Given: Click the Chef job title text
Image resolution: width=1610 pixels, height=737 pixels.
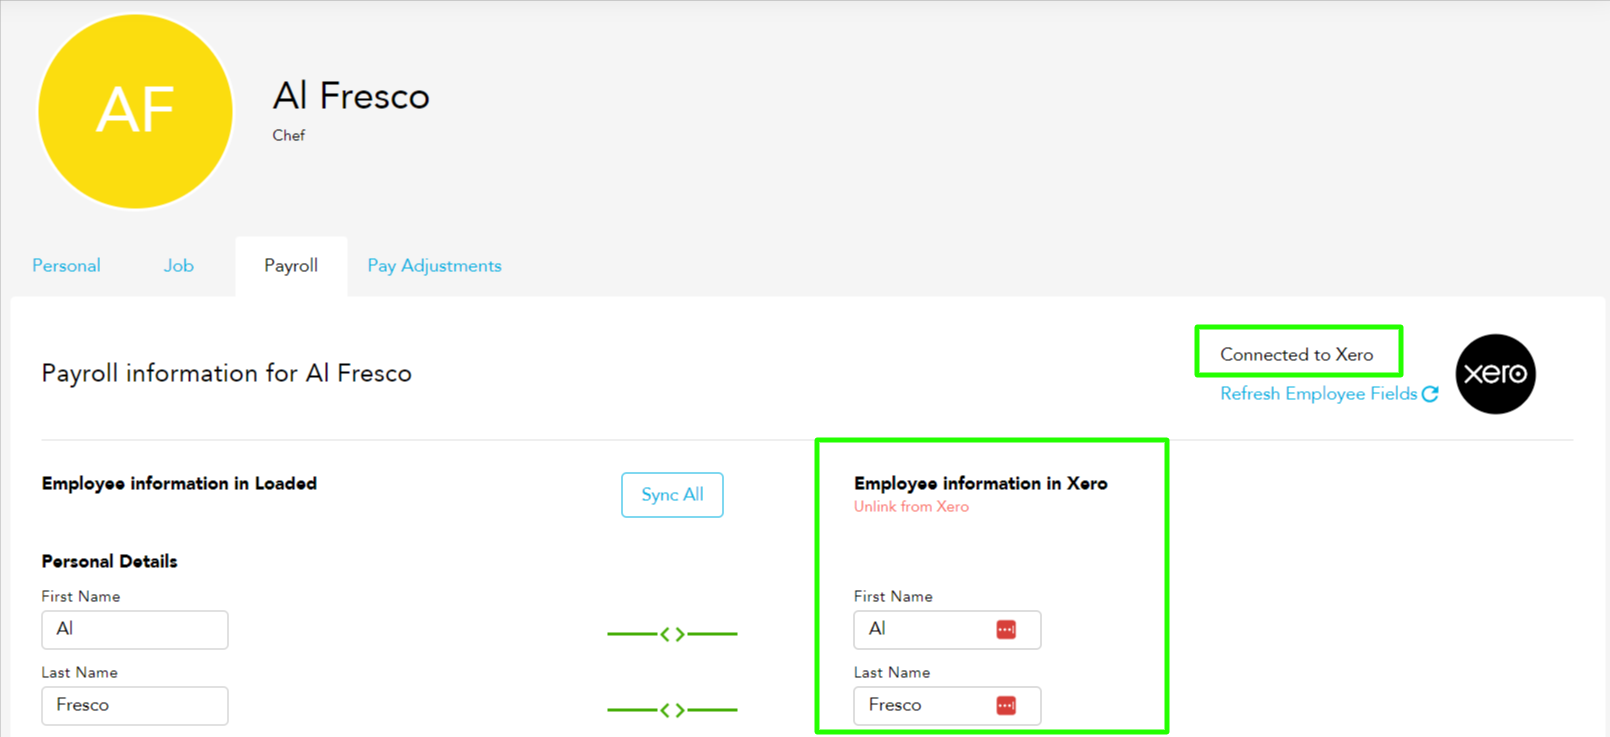Looking at the screenshot, I should click(x=289, y=135).
